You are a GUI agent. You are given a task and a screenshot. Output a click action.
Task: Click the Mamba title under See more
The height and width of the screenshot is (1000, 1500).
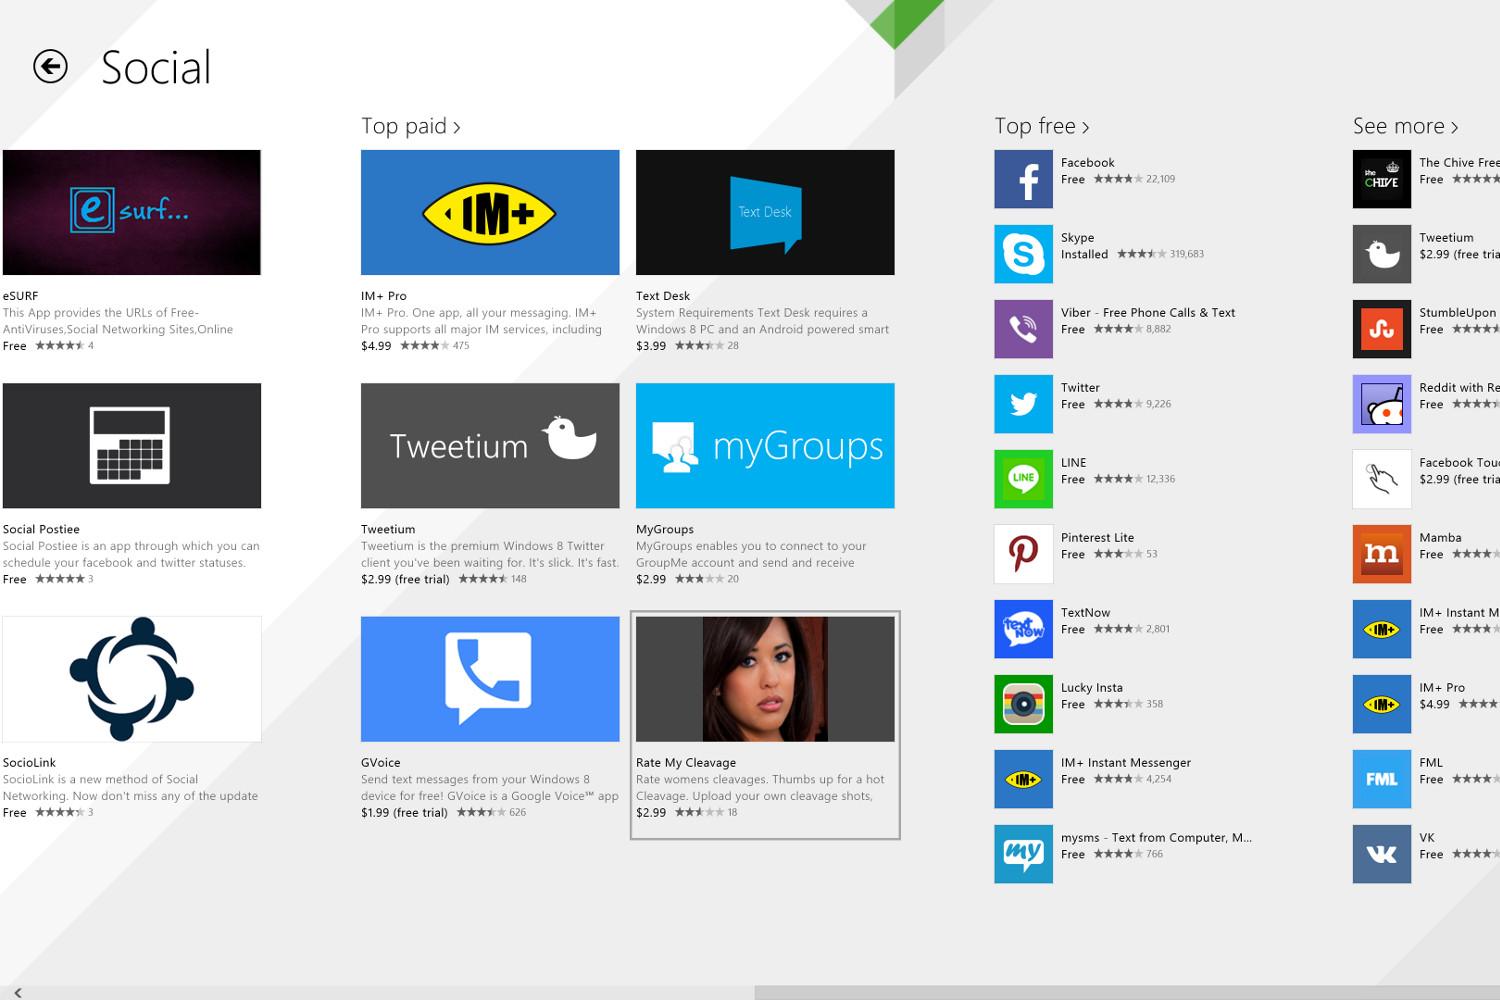[1440, 538]
